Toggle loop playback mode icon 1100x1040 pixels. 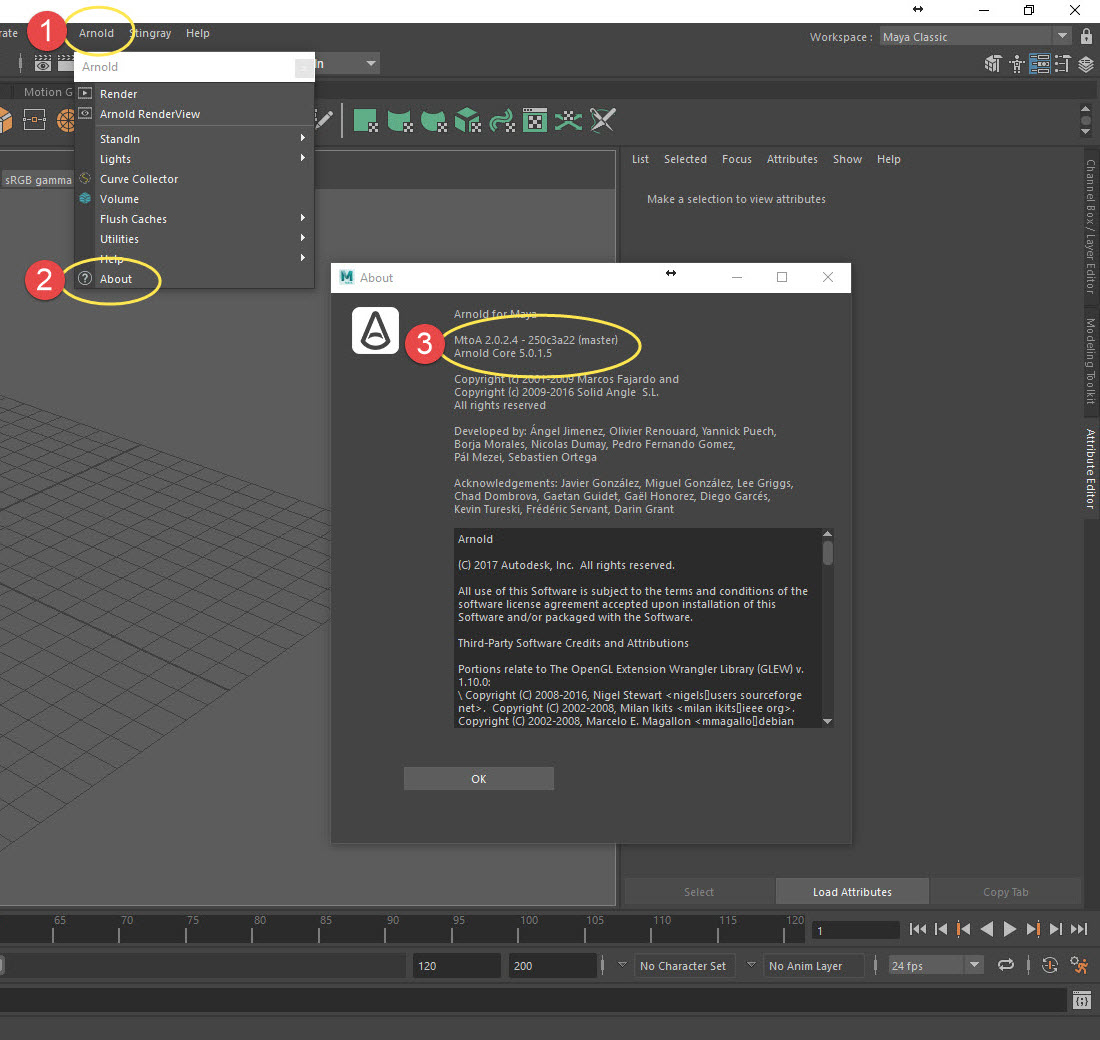1006,965
